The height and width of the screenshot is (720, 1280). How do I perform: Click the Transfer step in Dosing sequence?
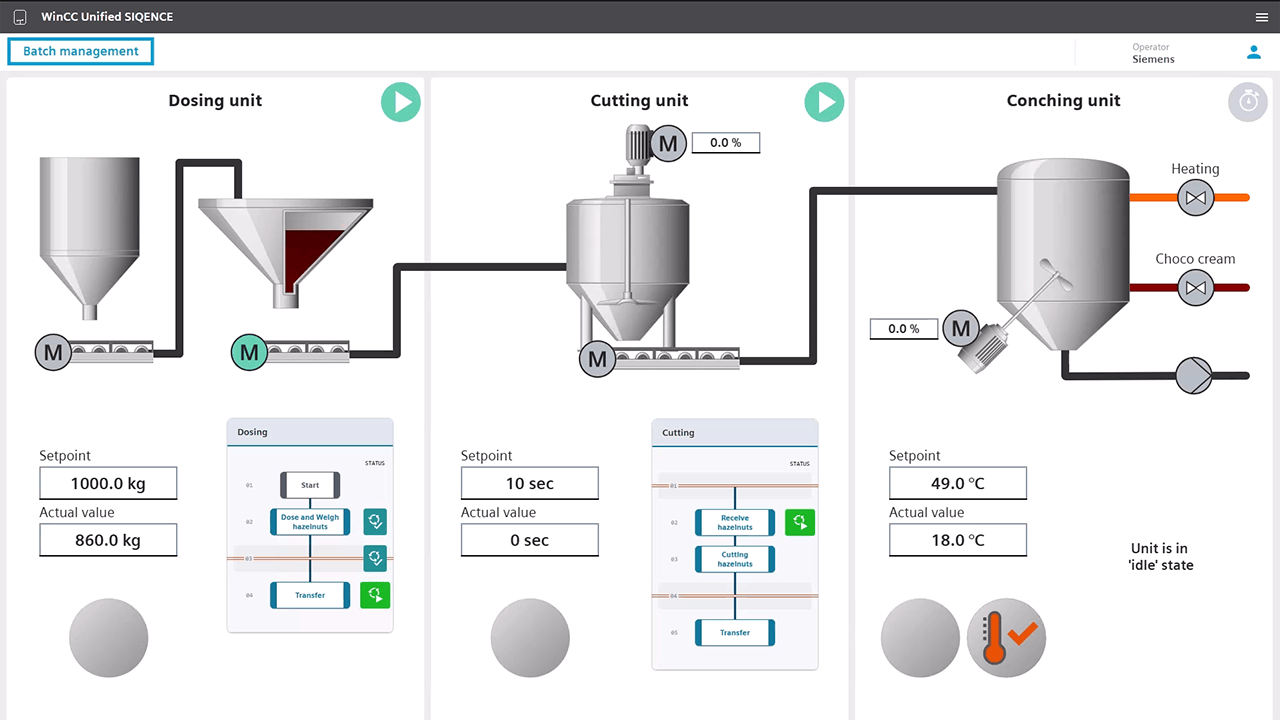coord(310,595)
